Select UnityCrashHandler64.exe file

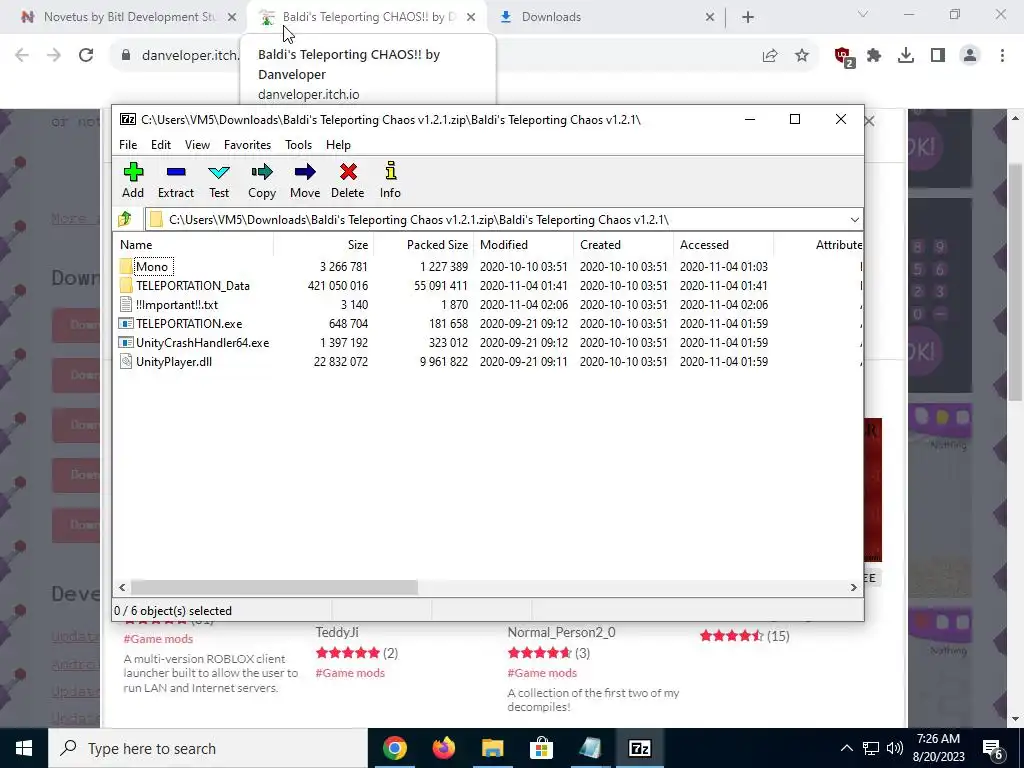(x=202, y=342)
